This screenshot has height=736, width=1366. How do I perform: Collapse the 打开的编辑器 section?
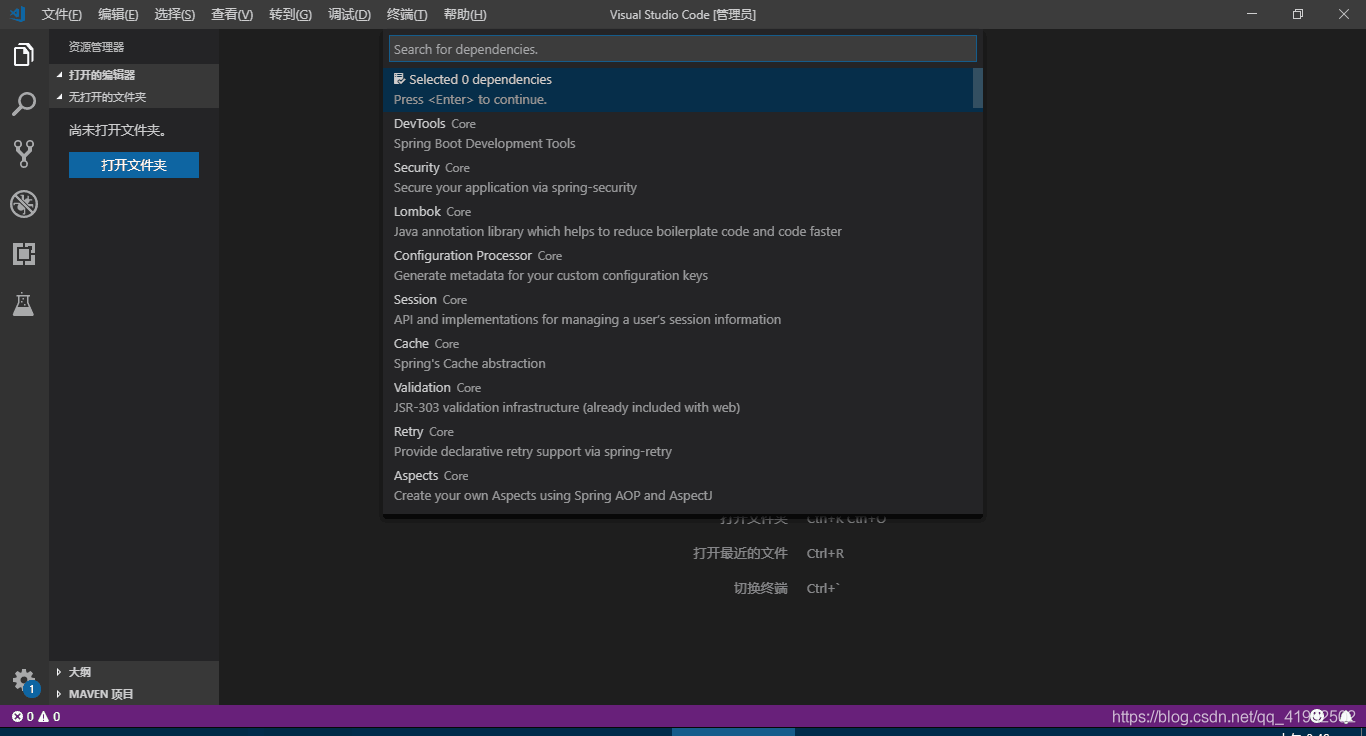coord(134,75)
